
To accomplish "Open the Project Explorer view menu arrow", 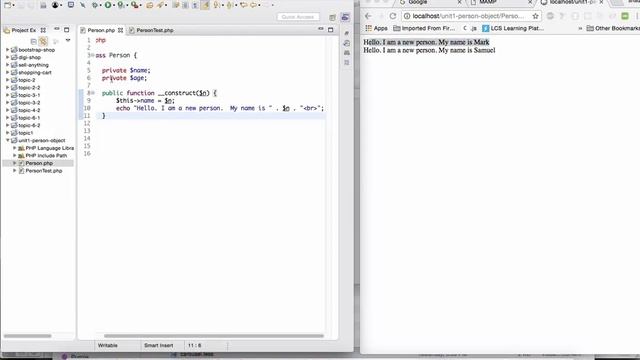I will [68, 40].
